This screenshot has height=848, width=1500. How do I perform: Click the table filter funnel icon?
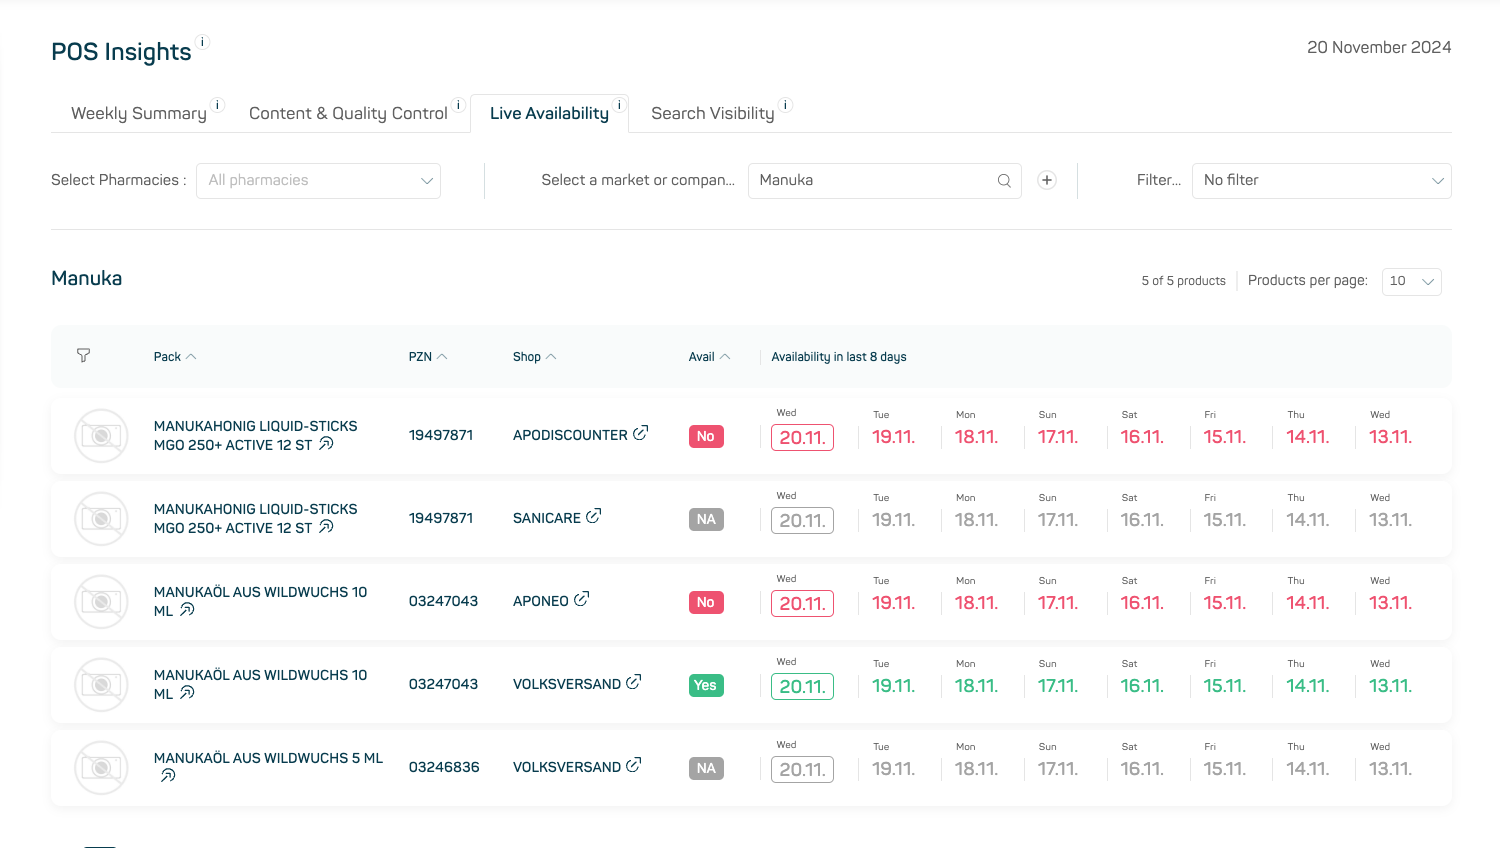point(84,355)
